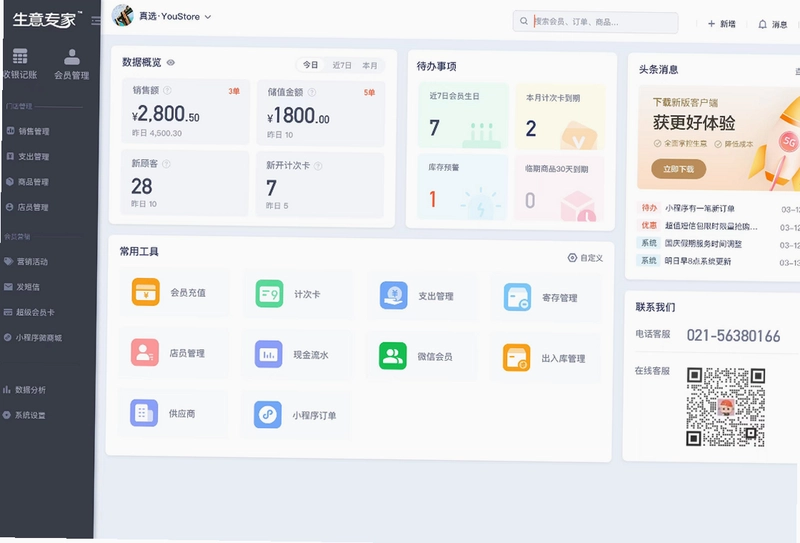Click the 021-56380166 phone number
Image resolution: width=800 pixels, height=543 pixels.
(733, 335)
